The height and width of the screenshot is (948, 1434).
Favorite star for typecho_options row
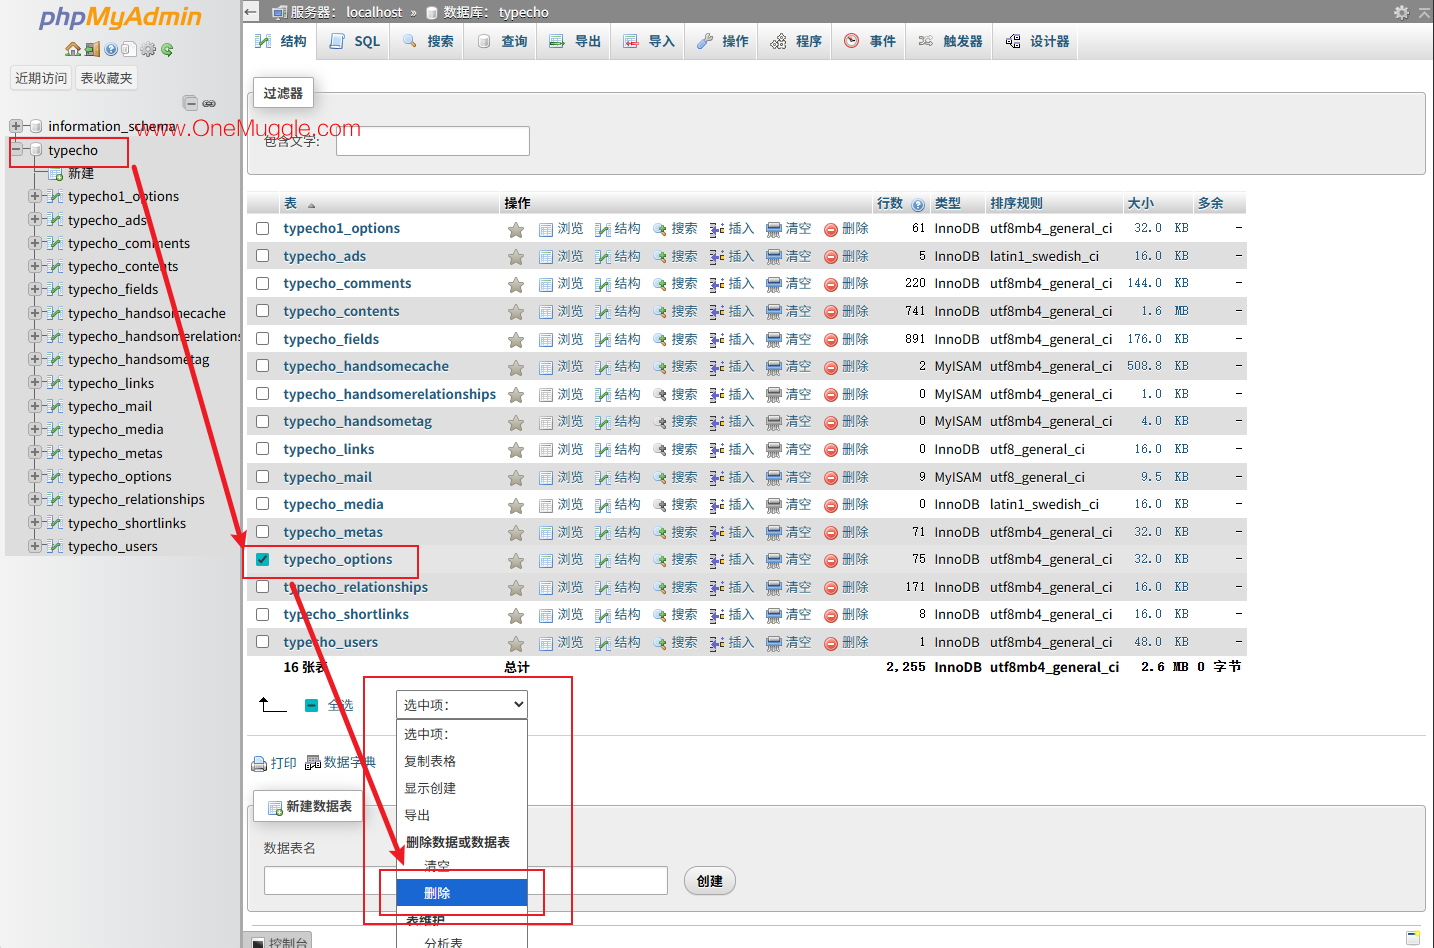pyautogui.click(x=516, y=560)
